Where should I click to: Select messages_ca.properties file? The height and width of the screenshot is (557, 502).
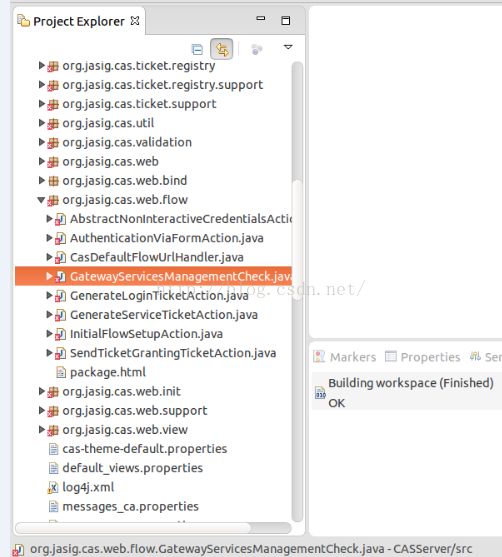click(x=130, y=507)
